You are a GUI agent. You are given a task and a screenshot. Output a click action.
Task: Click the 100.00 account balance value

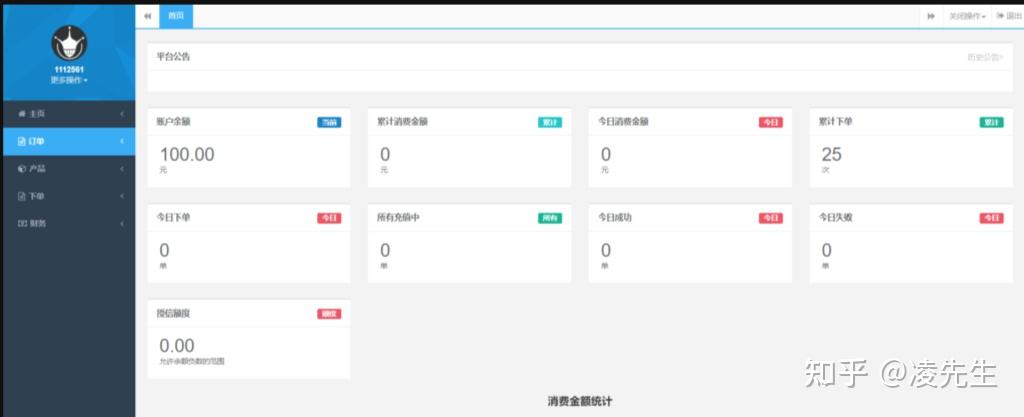pos(187,155)
